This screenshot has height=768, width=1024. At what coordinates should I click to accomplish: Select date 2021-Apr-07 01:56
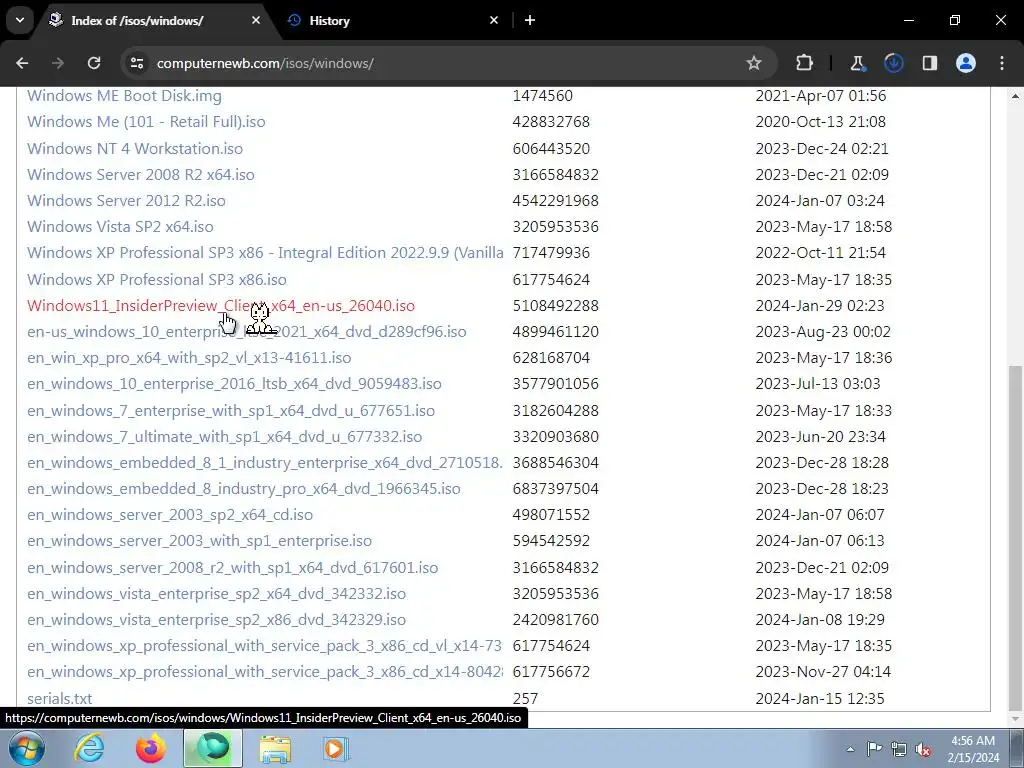pyautogui.click(x=821, y=96)
